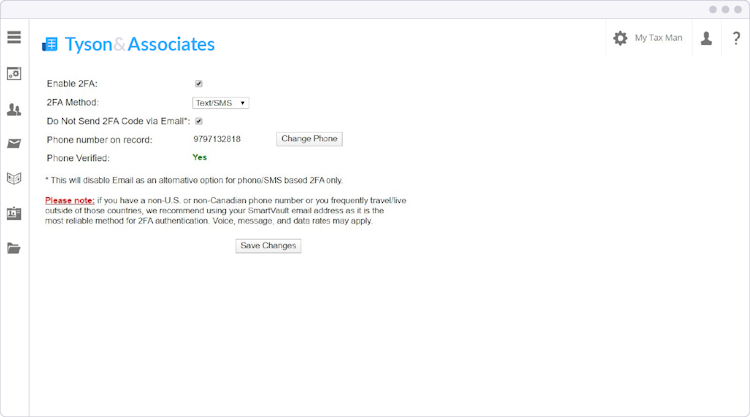Open the dashboard settings sidebar icon

coord(14,74)
